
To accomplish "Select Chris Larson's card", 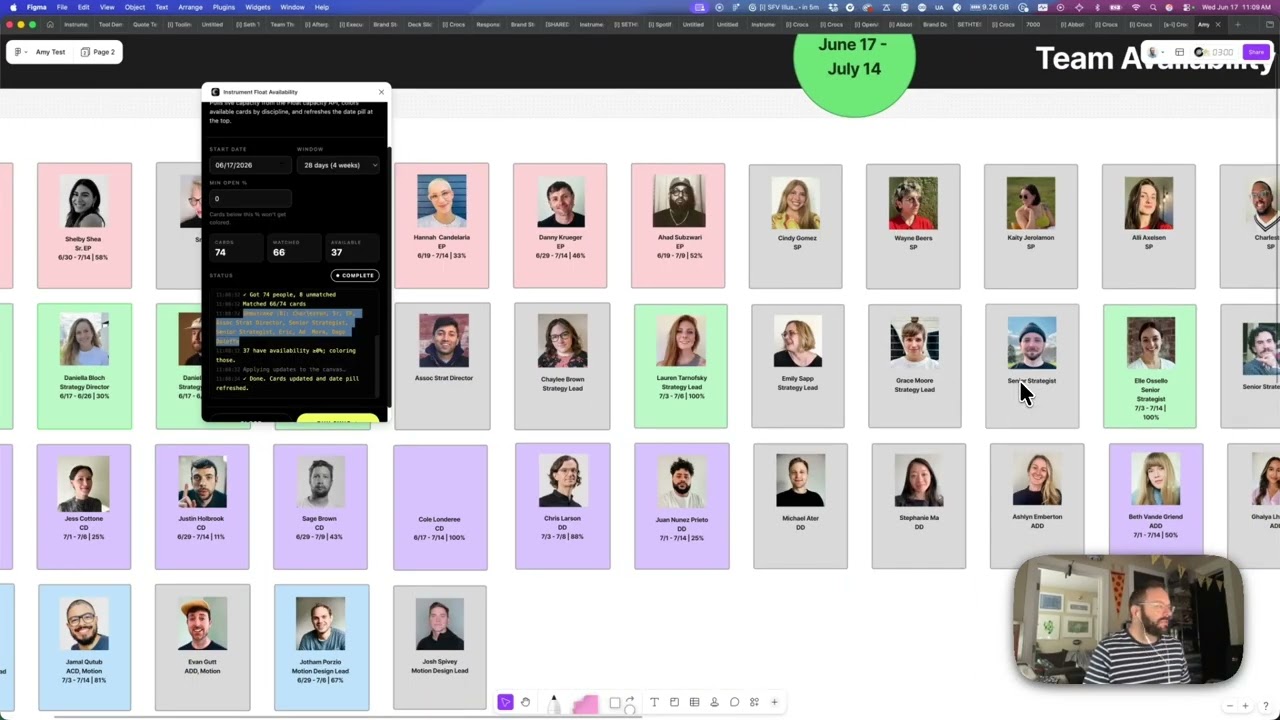I will [562, 507].
